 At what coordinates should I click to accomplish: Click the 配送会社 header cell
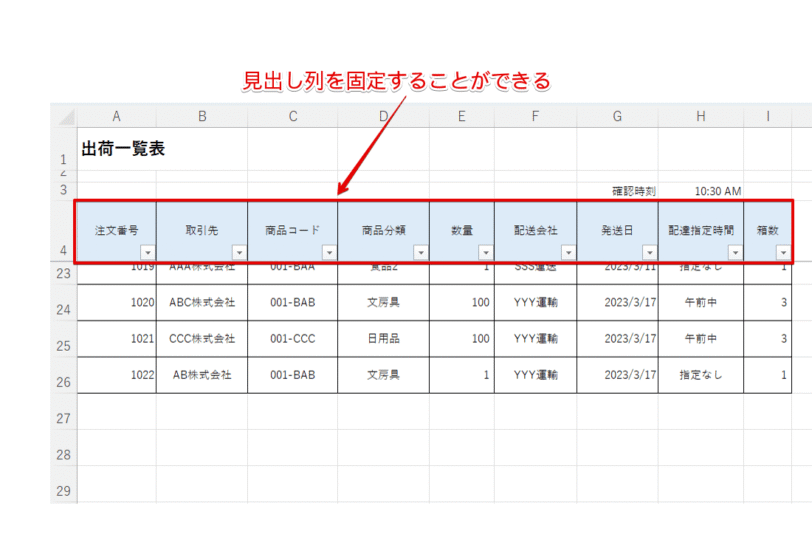pos(535,231)
